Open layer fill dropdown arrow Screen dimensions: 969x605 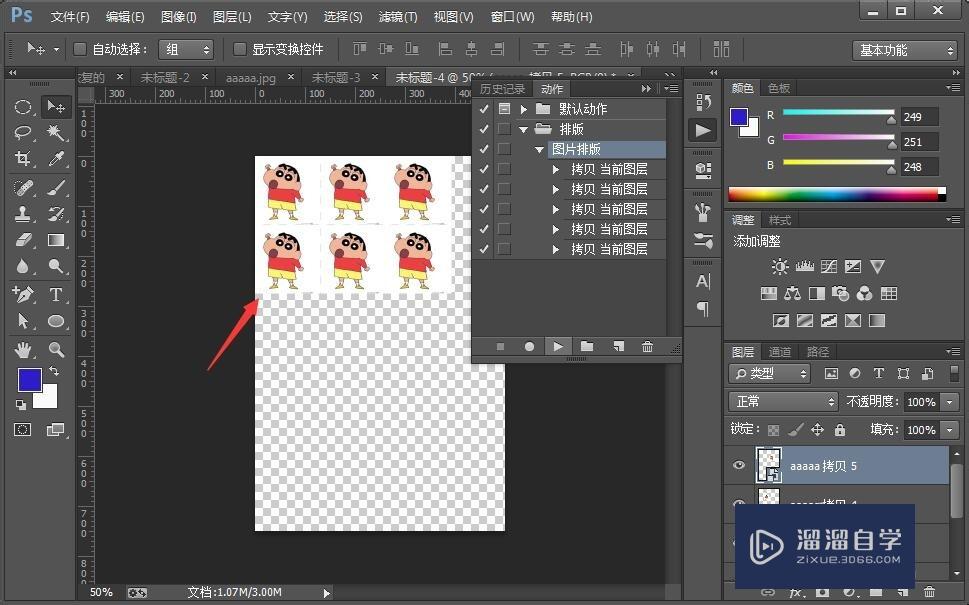tap(950, 429)
